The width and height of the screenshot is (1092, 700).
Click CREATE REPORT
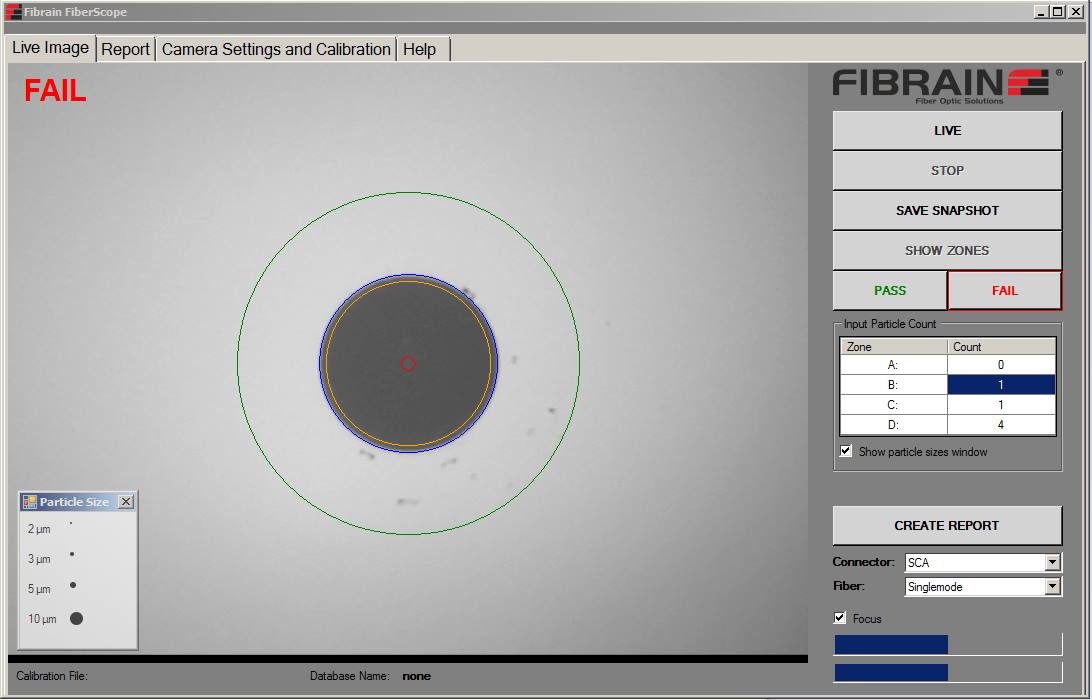(x=946, y=525)
